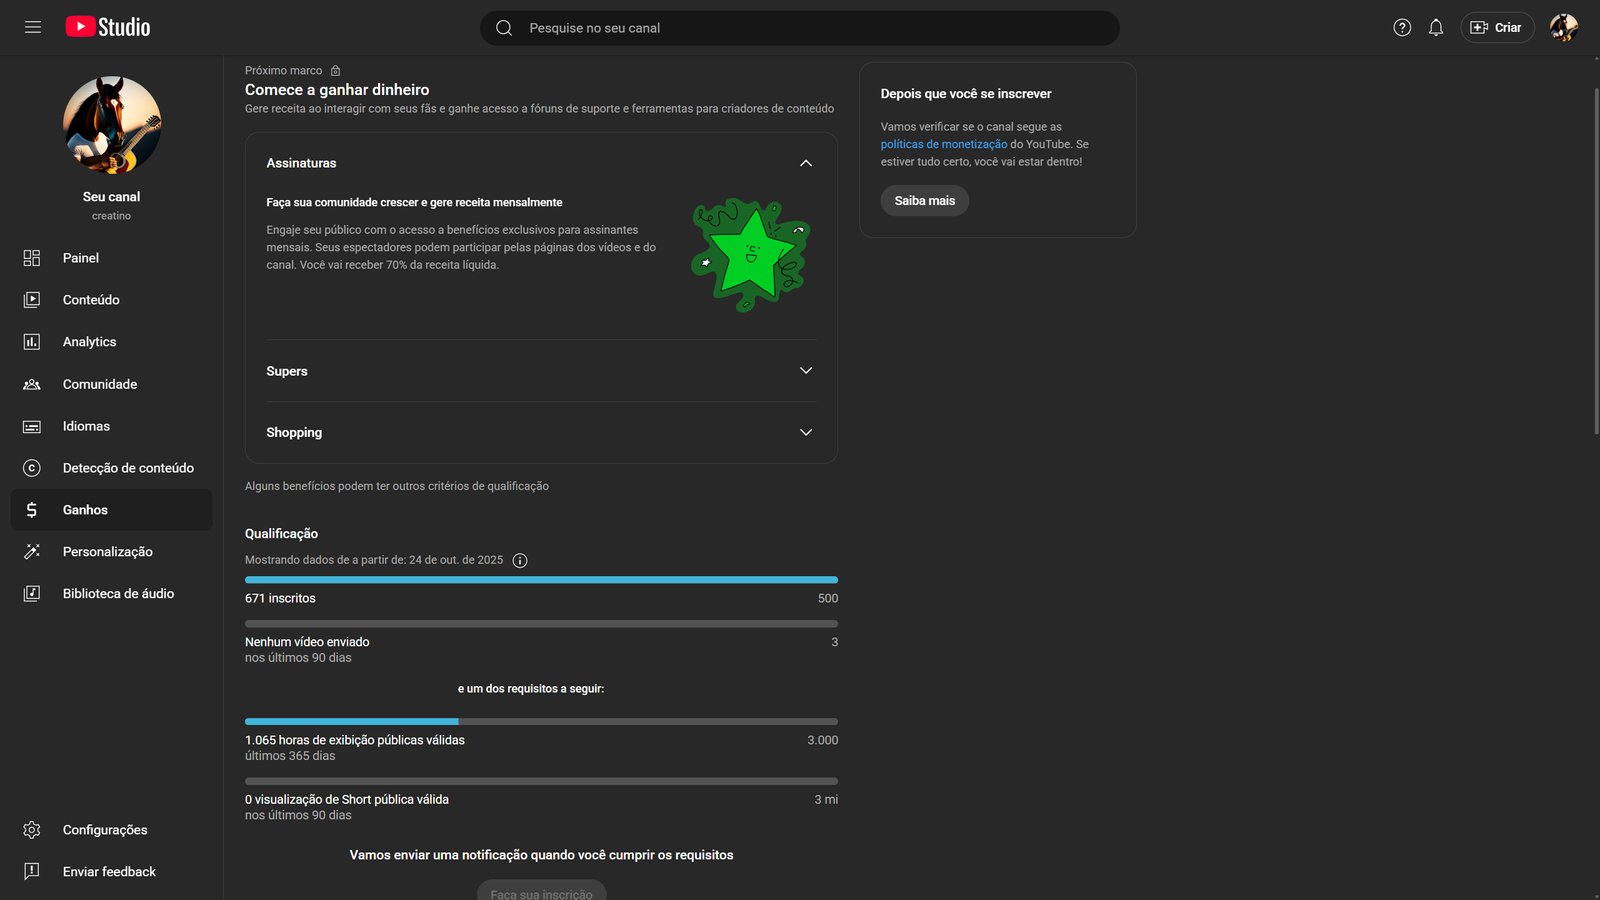Open the account avatar menu
The height and width of the screenshot is (900, 1600).
click(x=1564, y=27)
